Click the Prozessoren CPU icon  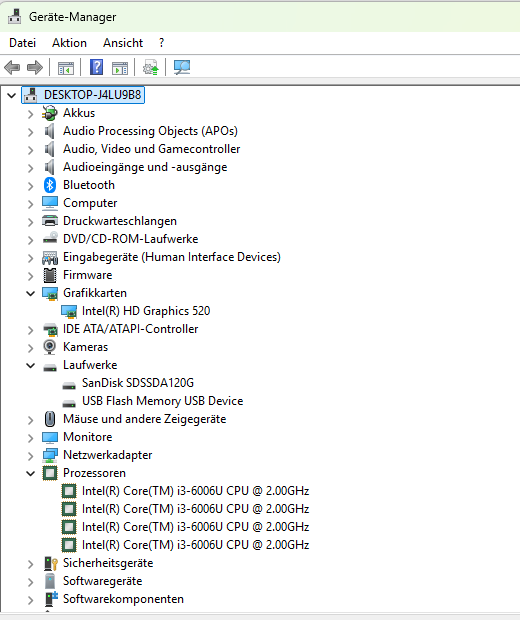point(50,473)
